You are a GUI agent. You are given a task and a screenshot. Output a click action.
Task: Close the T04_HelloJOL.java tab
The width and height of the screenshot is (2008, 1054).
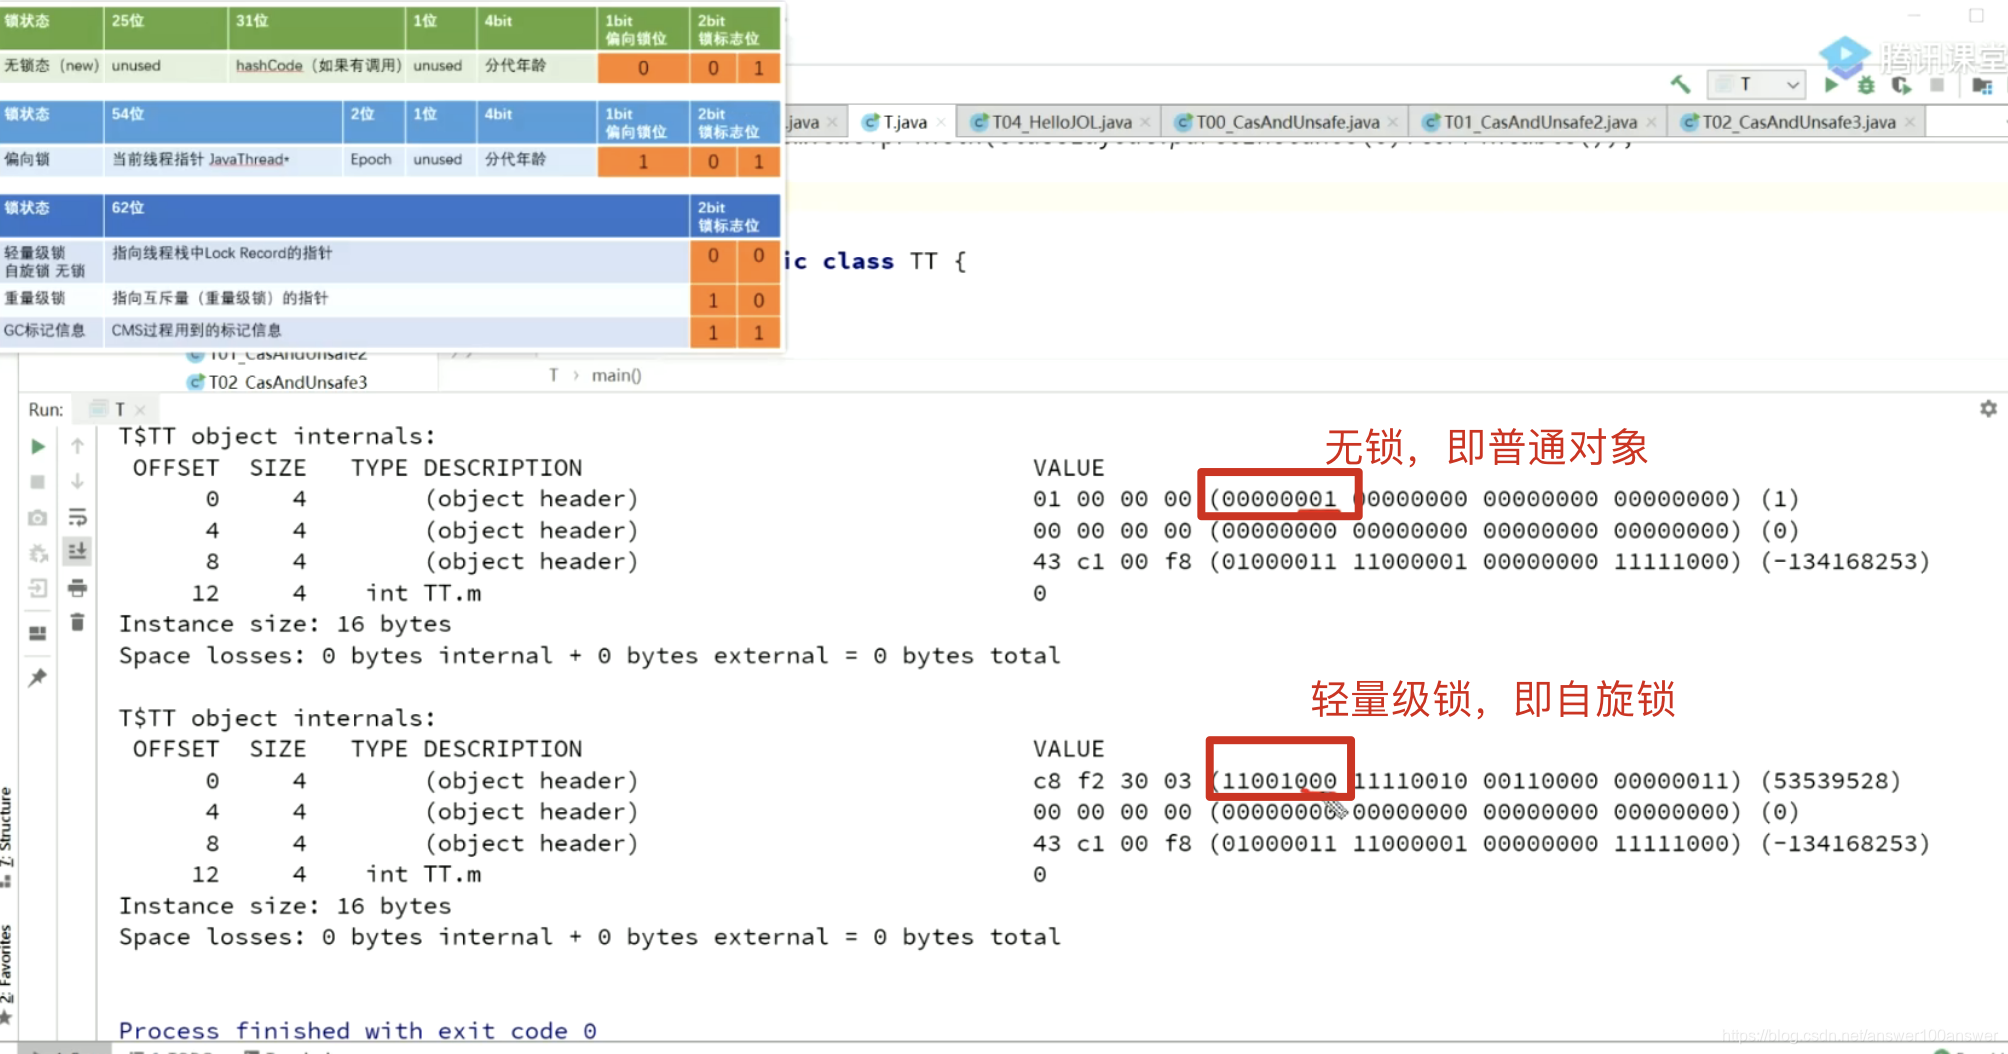pyautogui.click(x=1145, y=123)
